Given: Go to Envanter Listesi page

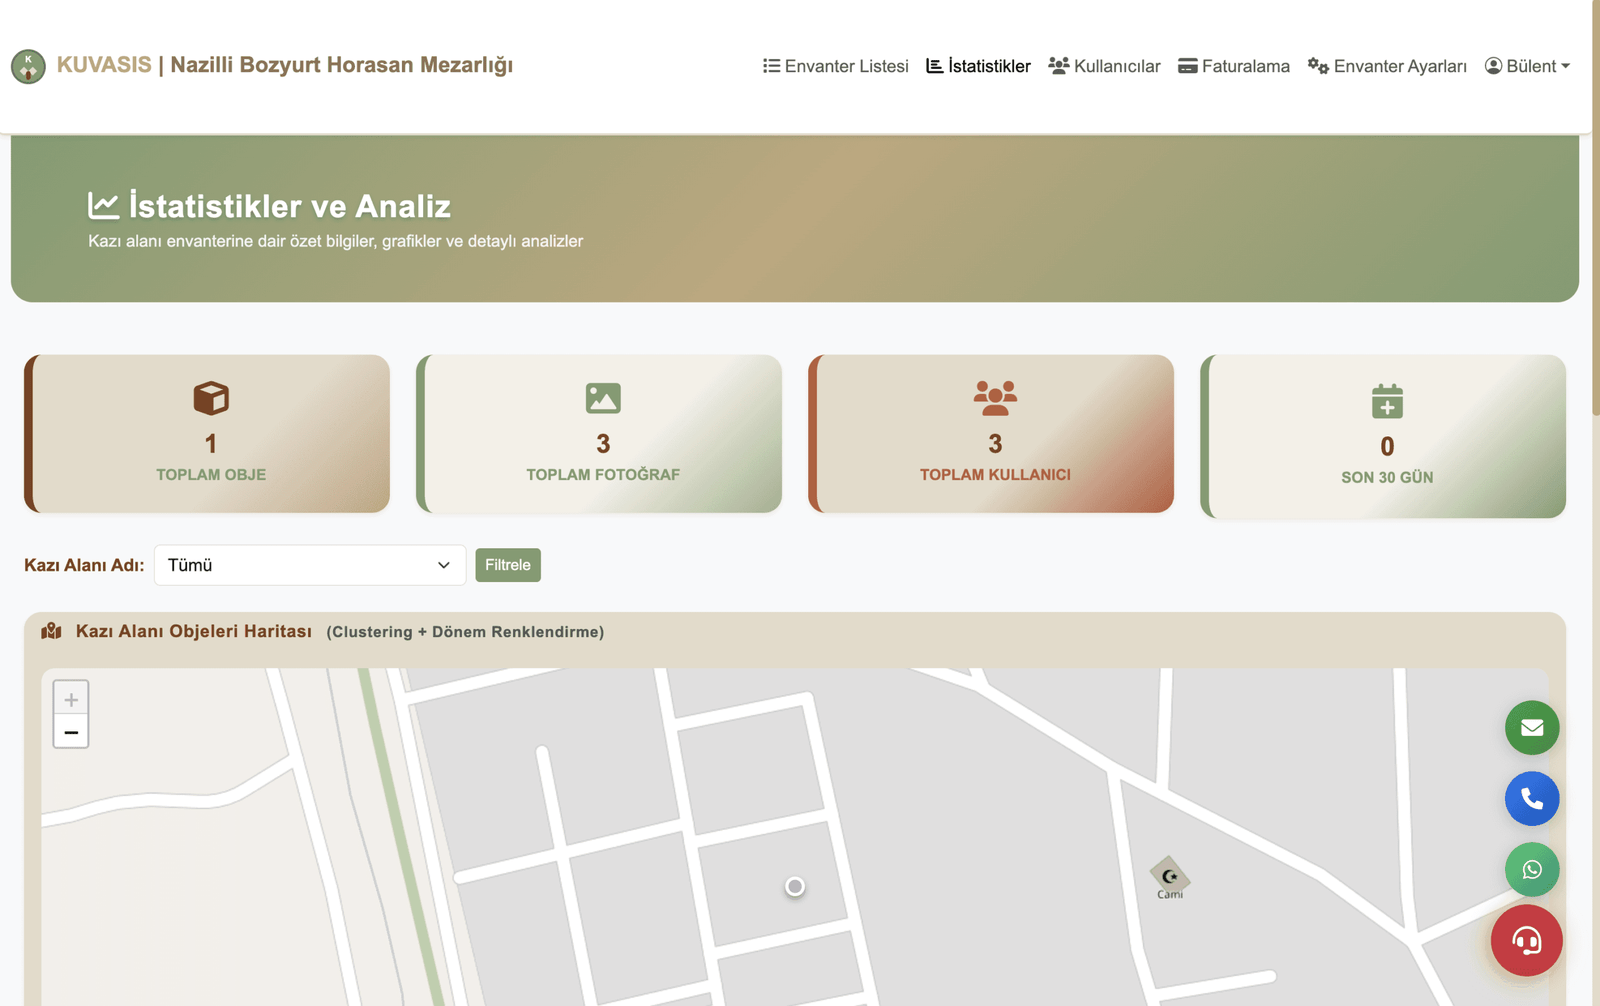Looking at the screenshot, I should pos(836,66).
